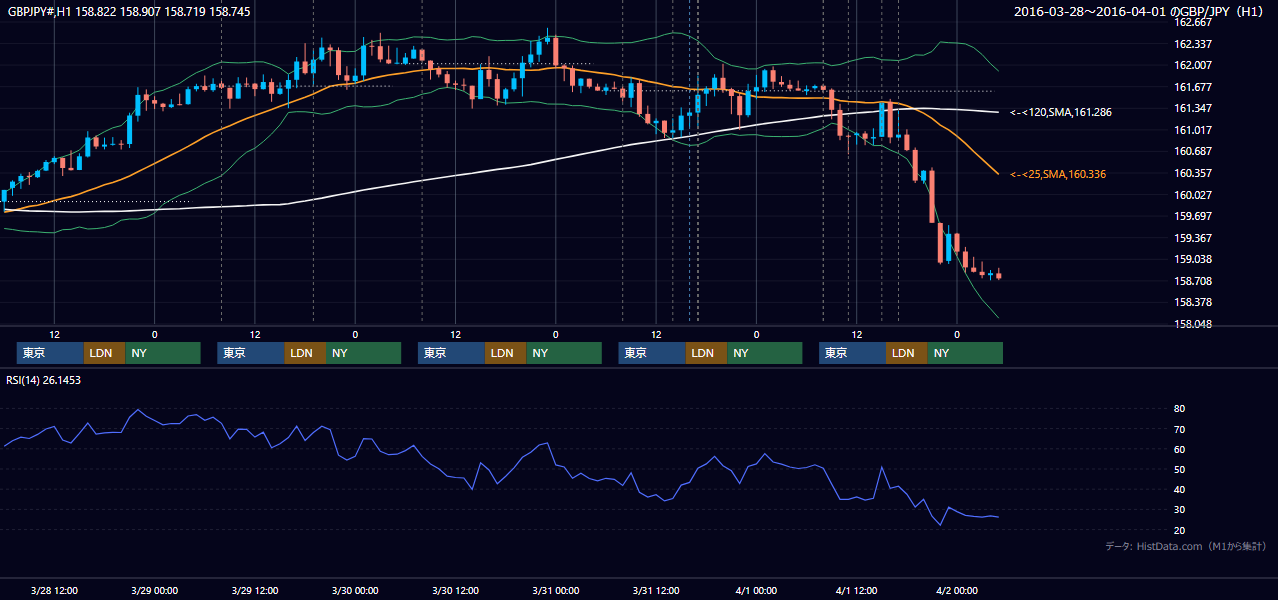Select the 3/30 12:00 date axis label

[x=455, y=590]
